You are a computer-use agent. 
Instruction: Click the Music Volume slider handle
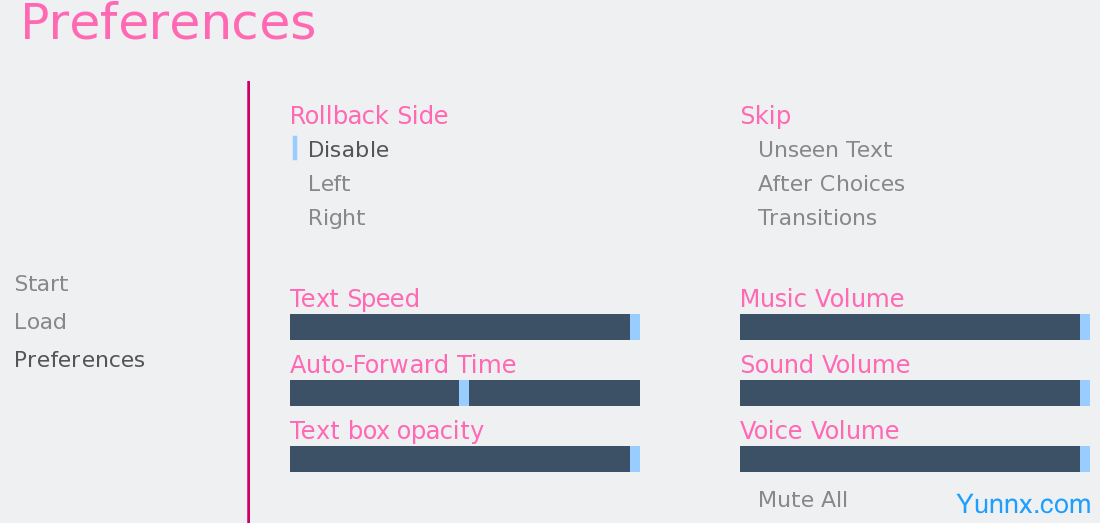point(1085,327)
